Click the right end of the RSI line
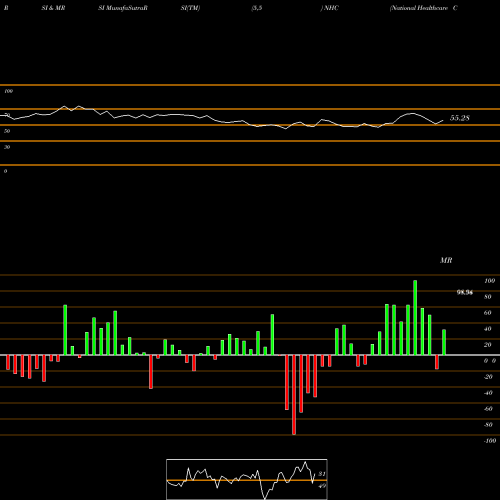The image size is (500, 500). (x=443, y=120)
